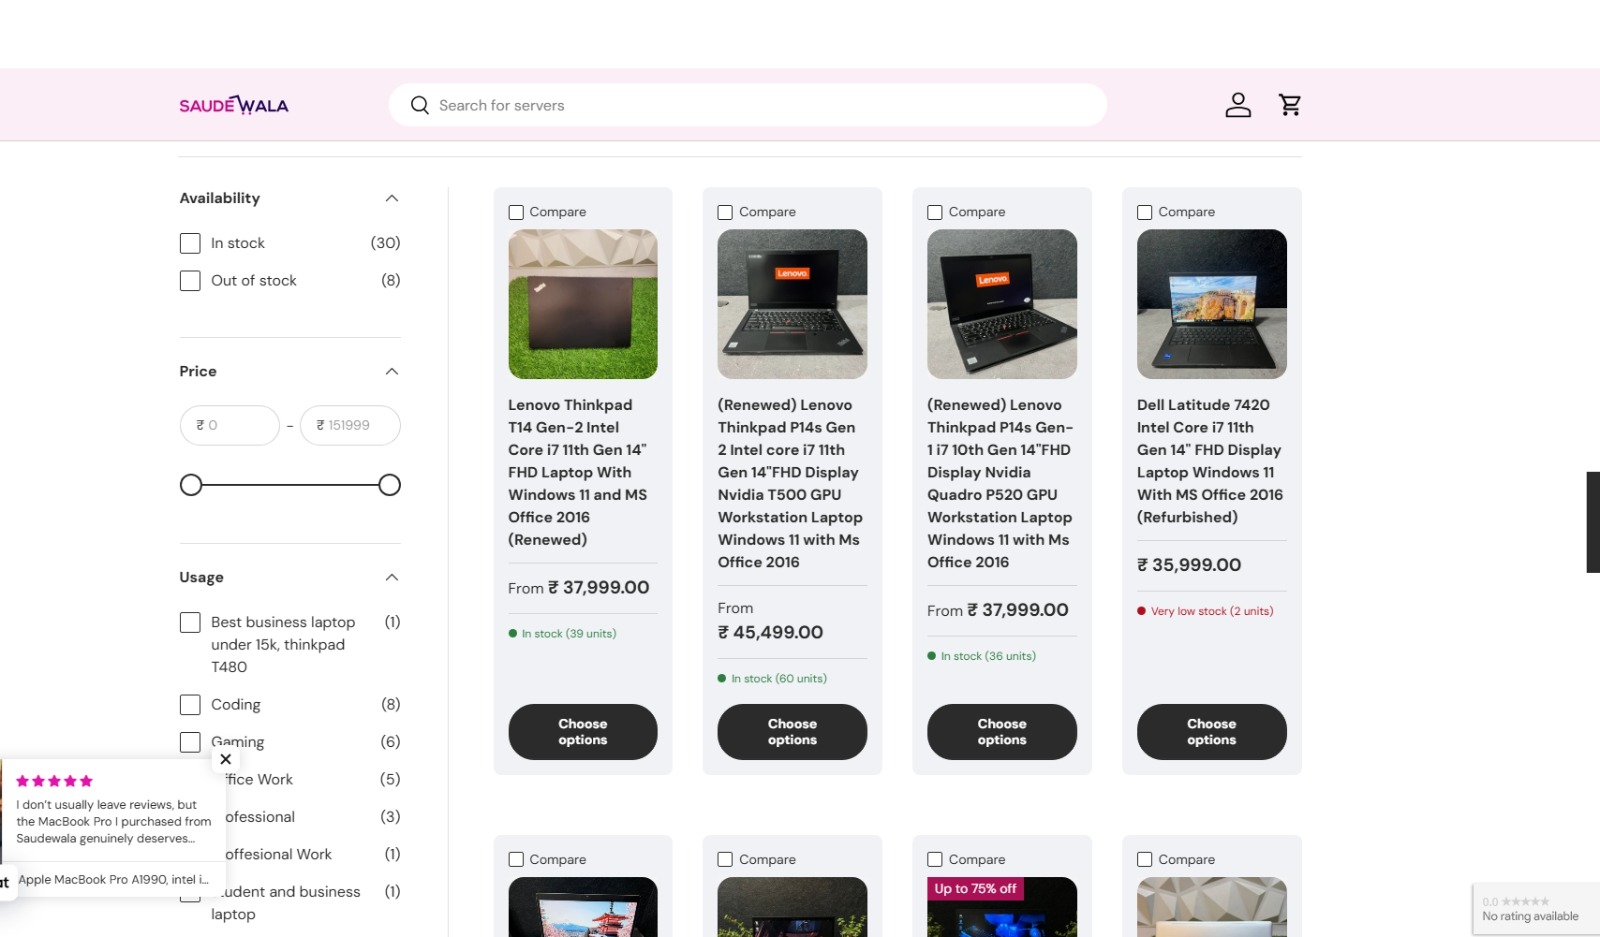Click the minimum price input field

coord(230,425)
